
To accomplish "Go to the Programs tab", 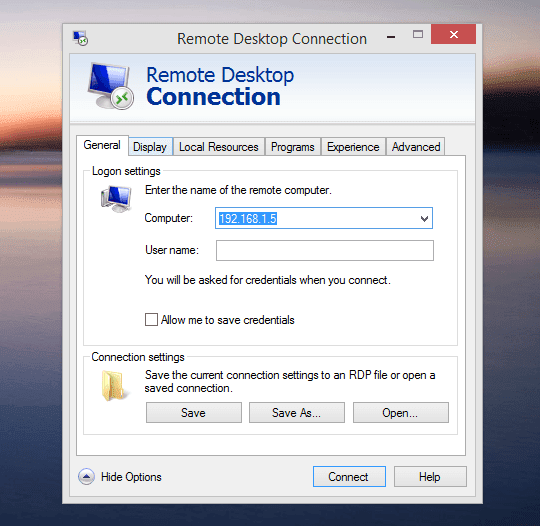I will pyautogui.click(x=293, y=147).
